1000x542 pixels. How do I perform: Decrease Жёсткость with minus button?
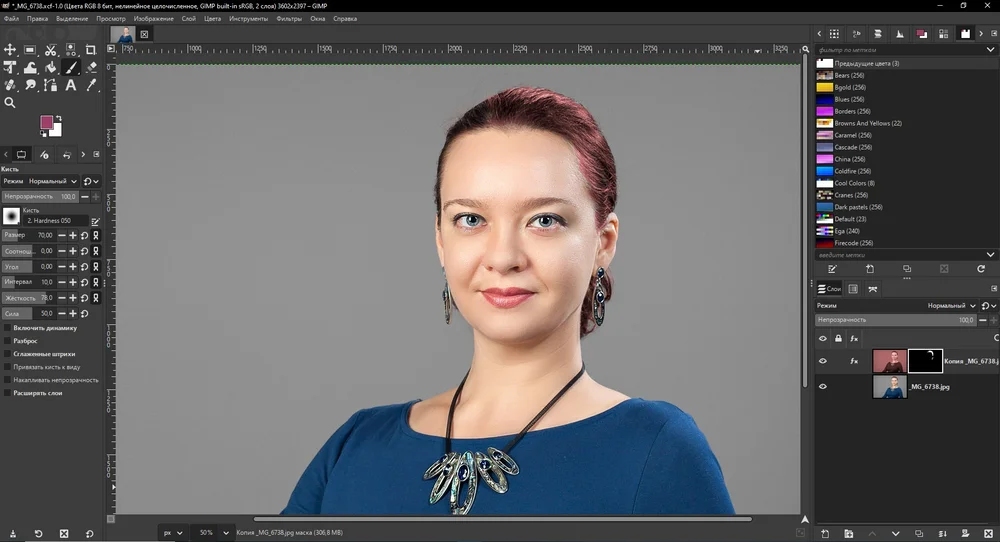62,298
